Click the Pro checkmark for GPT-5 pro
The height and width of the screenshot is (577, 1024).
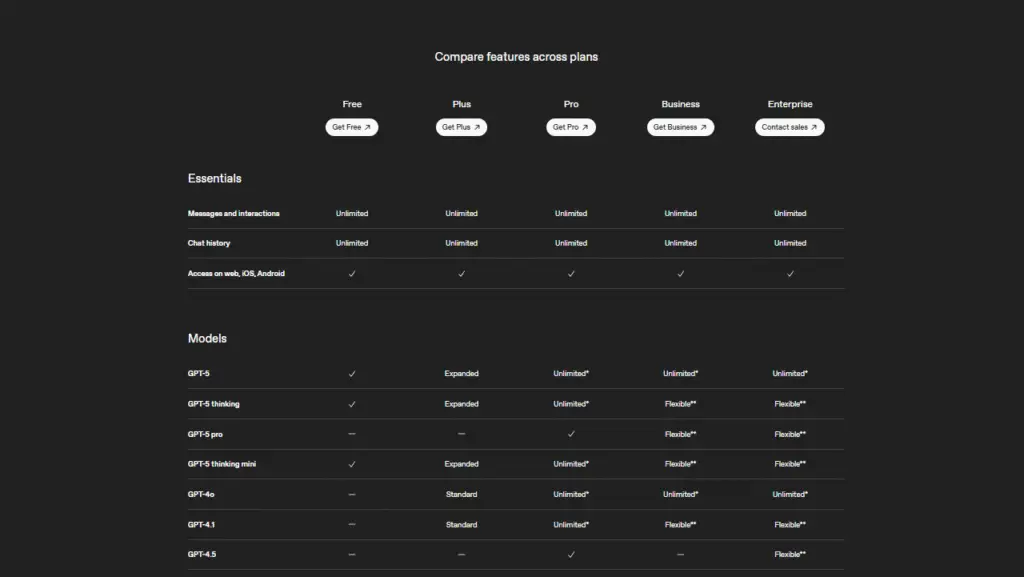coord(571,434)
